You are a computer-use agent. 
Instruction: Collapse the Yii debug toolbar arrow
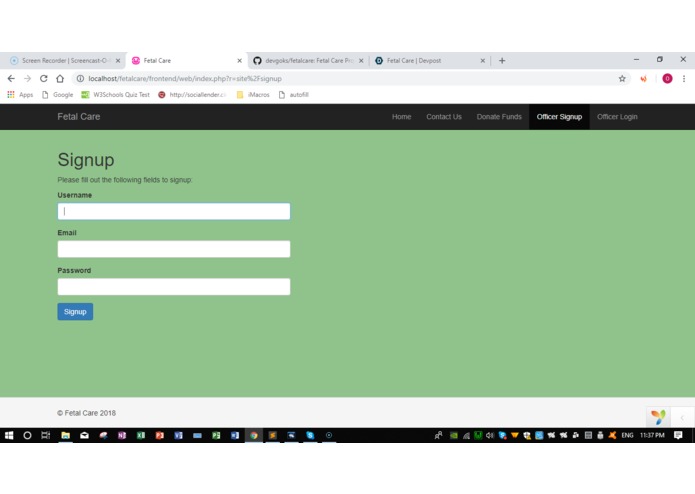tap(683, 417)
